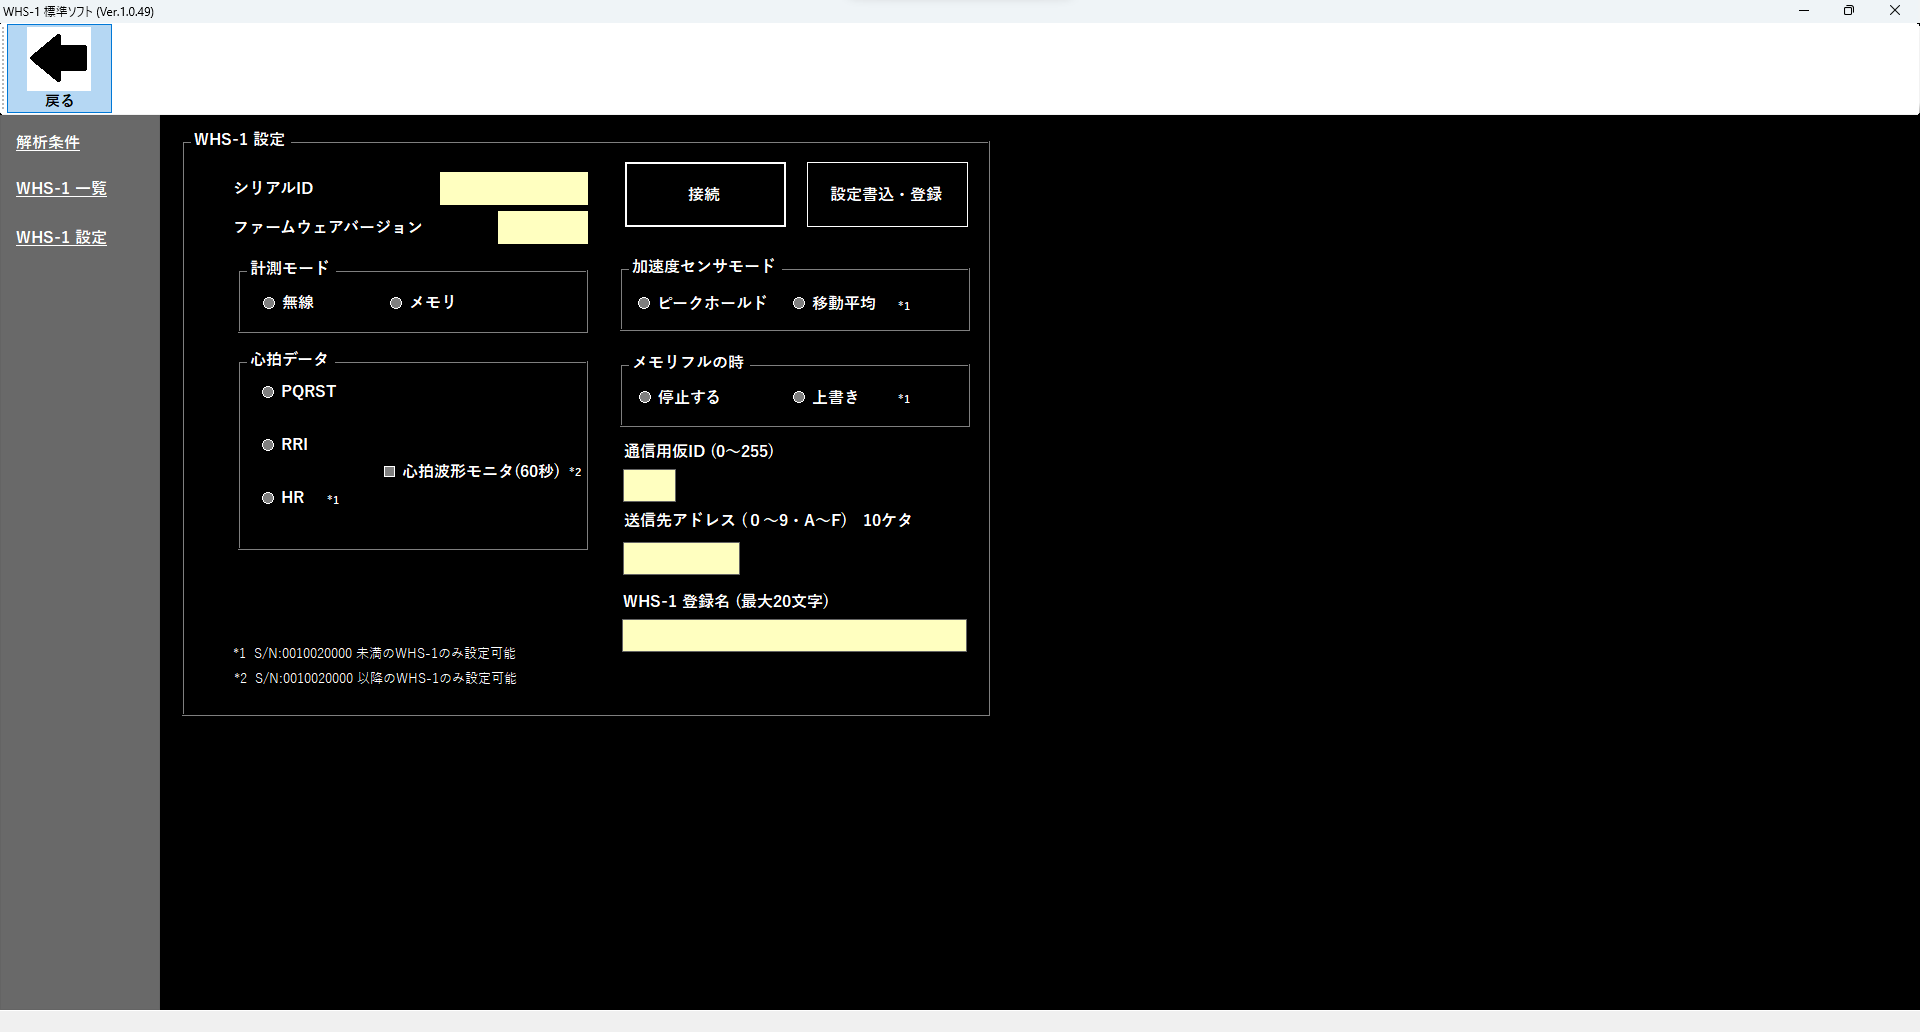Click the シリアルID input field

(x=513, y=189)
